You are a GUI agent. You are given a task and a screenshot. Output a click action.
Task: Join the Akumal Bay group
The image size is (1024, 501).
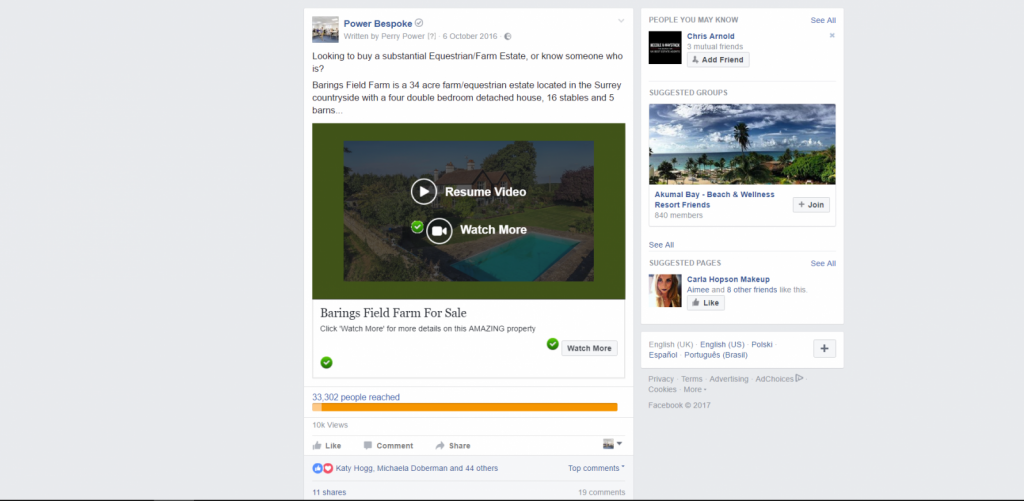click(x=811, y=204)
